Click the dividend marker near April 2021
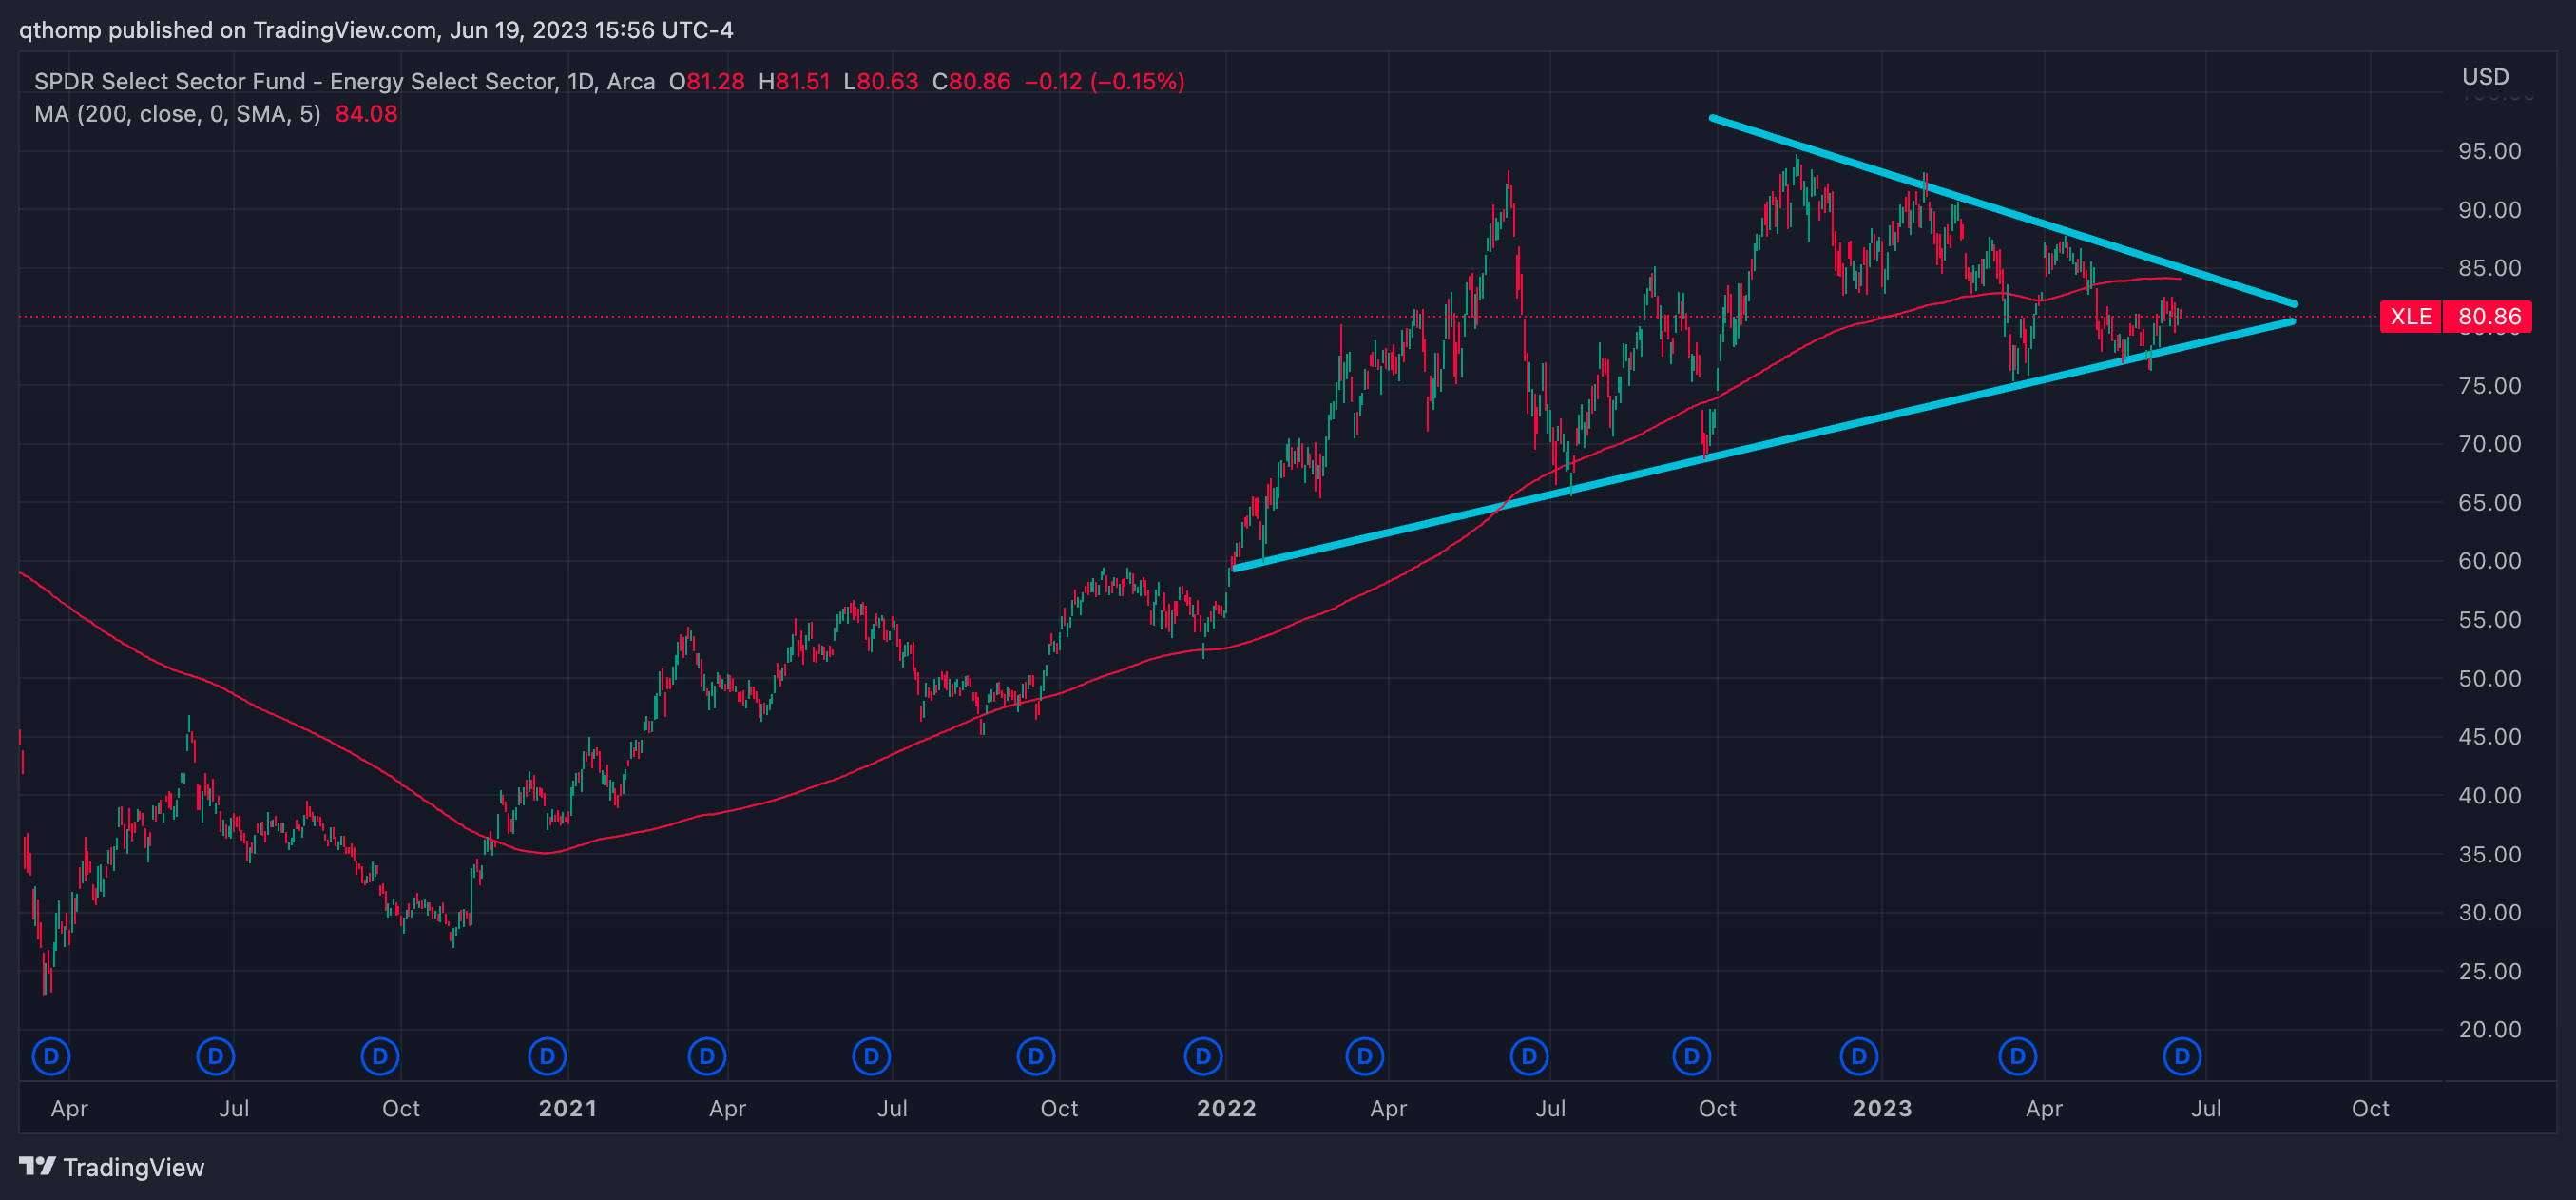 pyautogui.click(x=707, y=1056)
